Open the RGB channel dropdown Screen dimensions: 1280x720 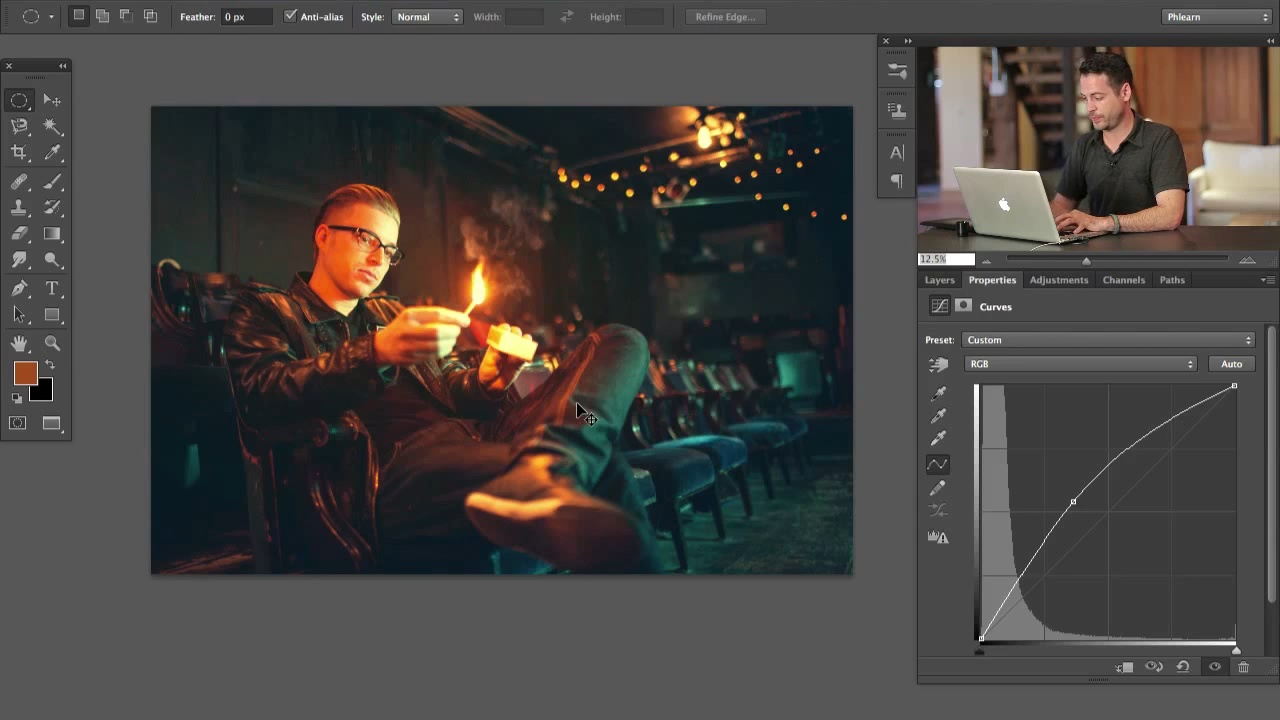1081,364
